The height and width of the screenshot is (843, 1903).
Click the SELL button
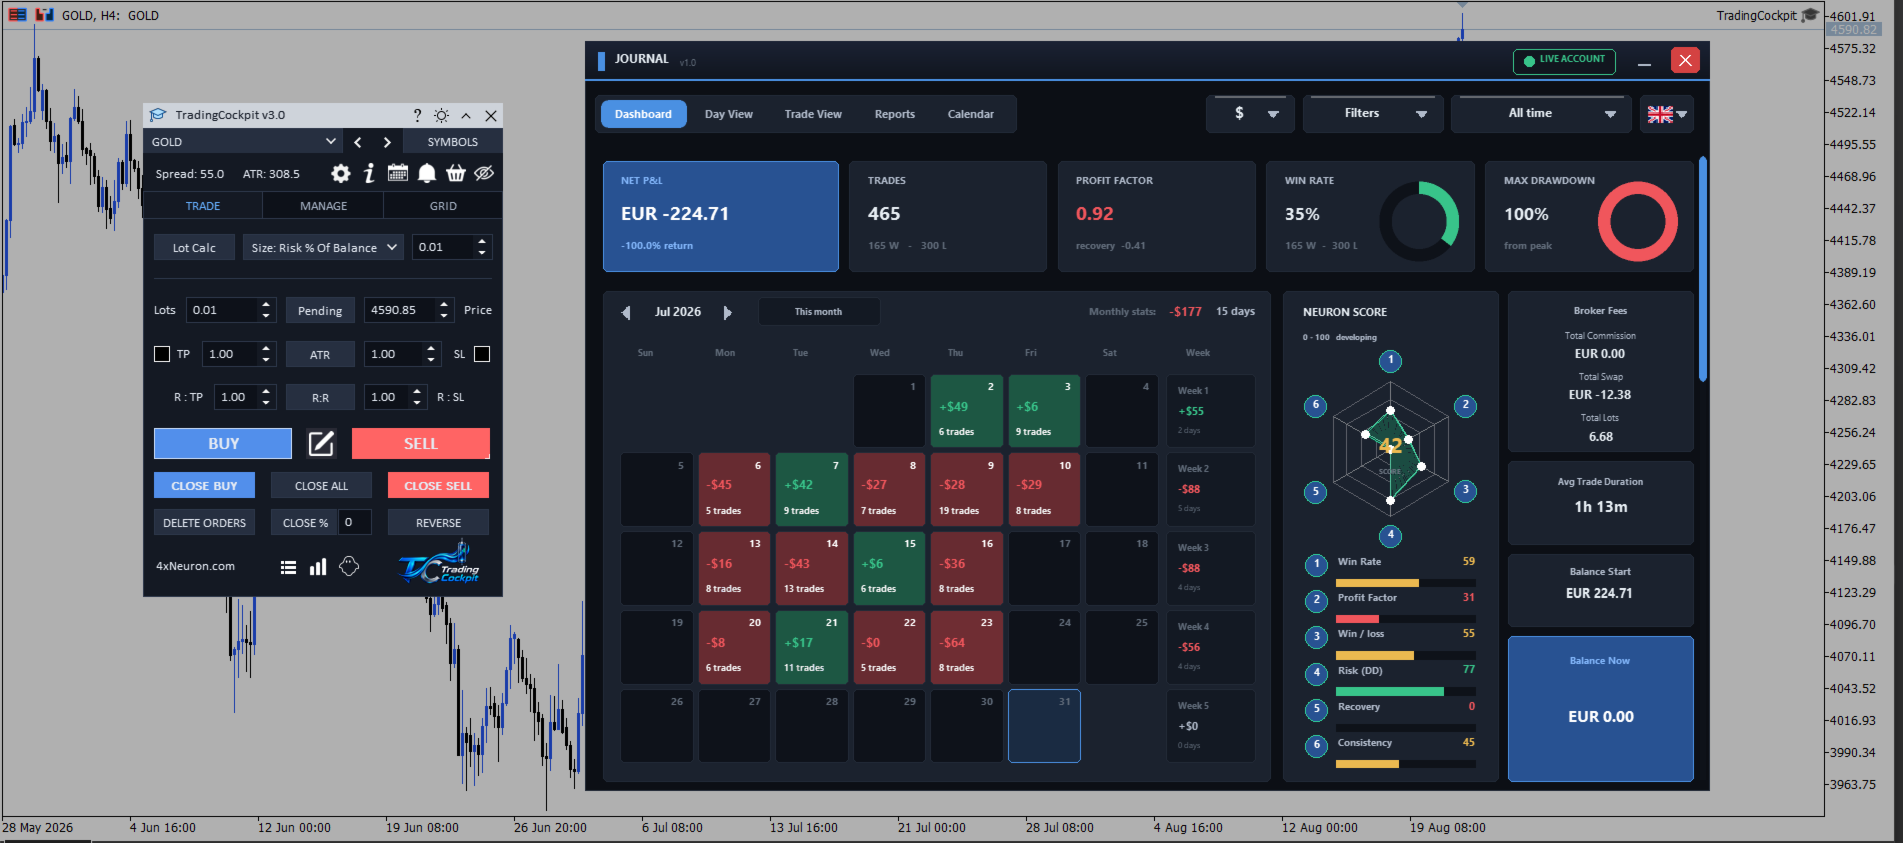pos(421,444)
